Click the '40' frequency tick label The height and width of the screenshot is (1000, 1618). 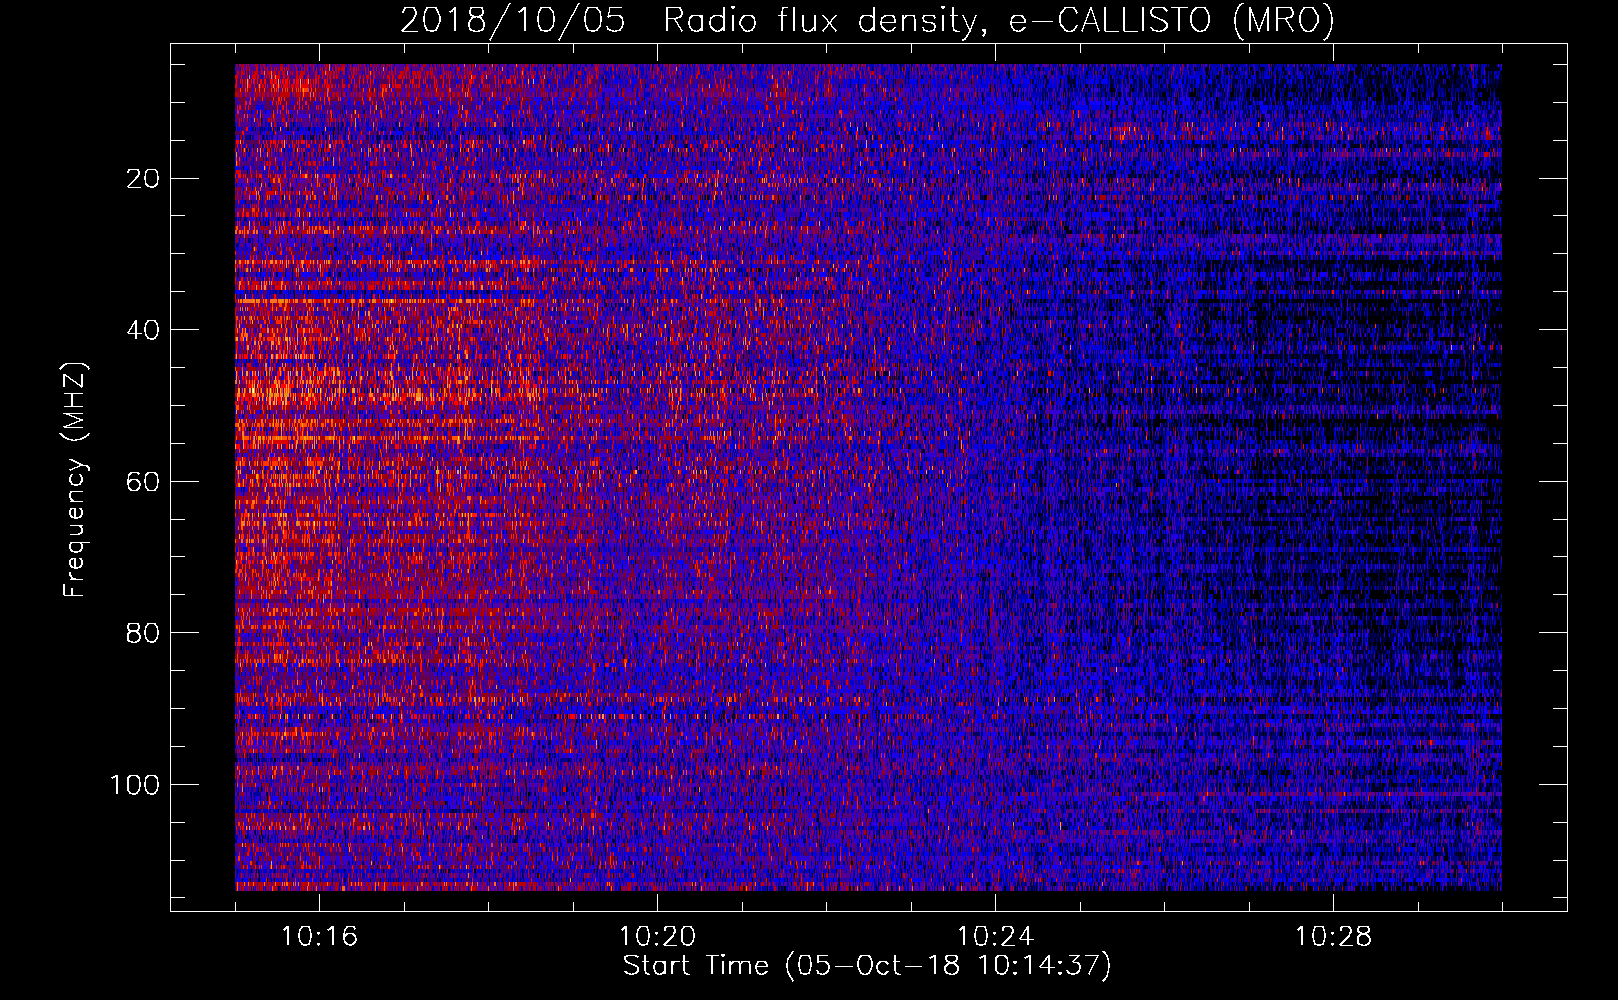coord(144,330)
